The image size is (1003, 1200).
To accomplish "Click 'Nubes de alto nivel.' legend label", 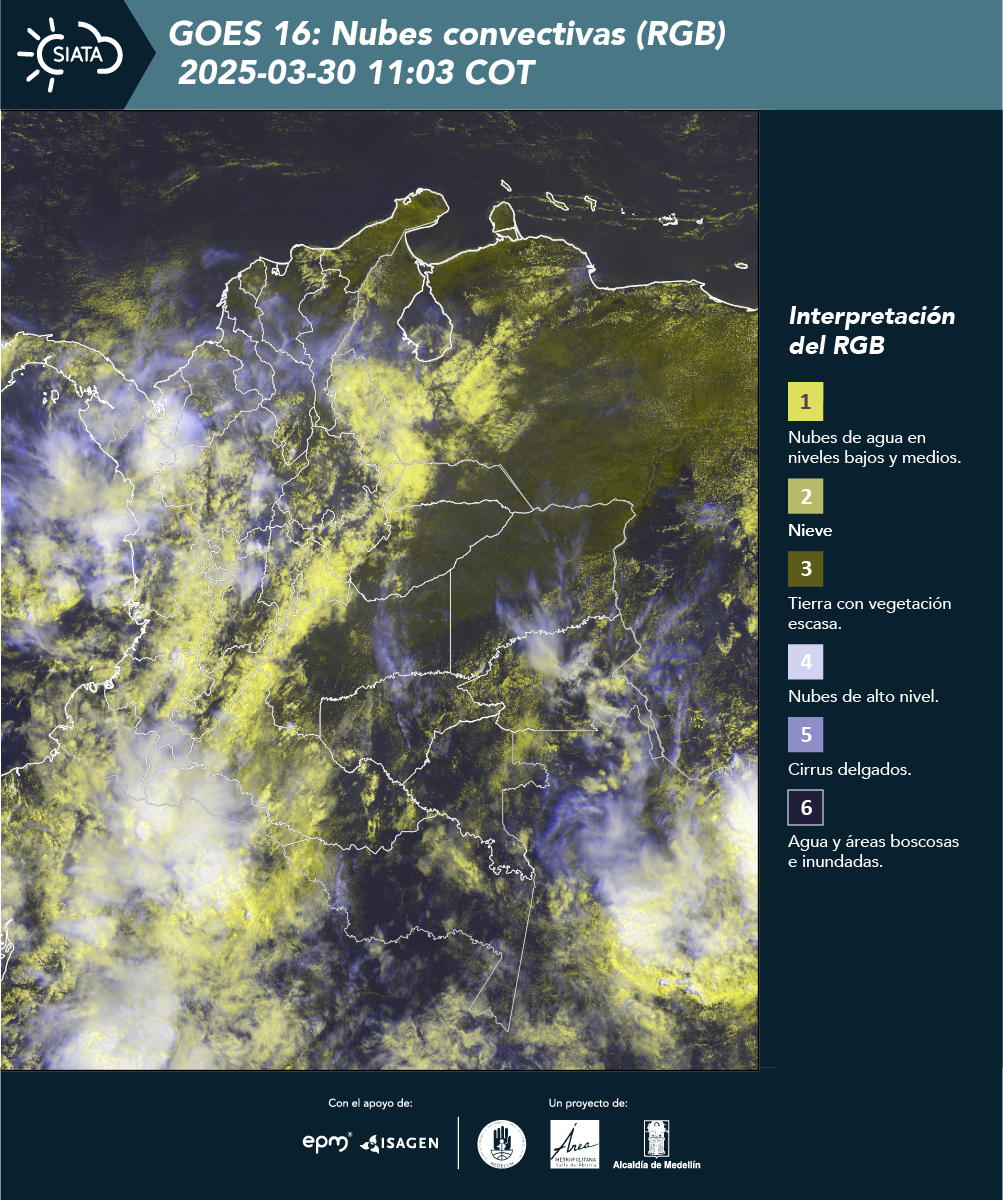I will point(863,697).
